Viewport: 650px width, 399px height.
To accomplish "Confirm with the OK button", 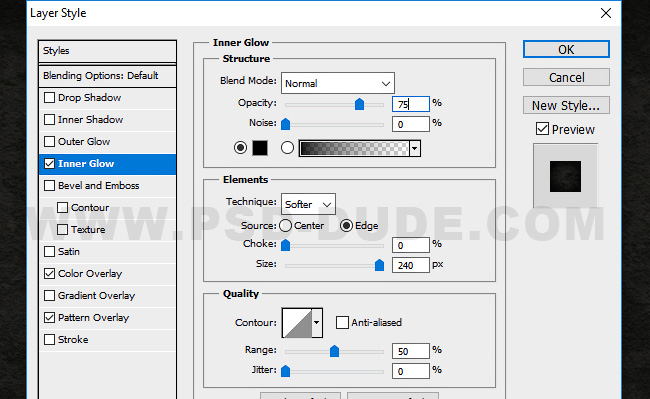I will (x=566, y=49).
